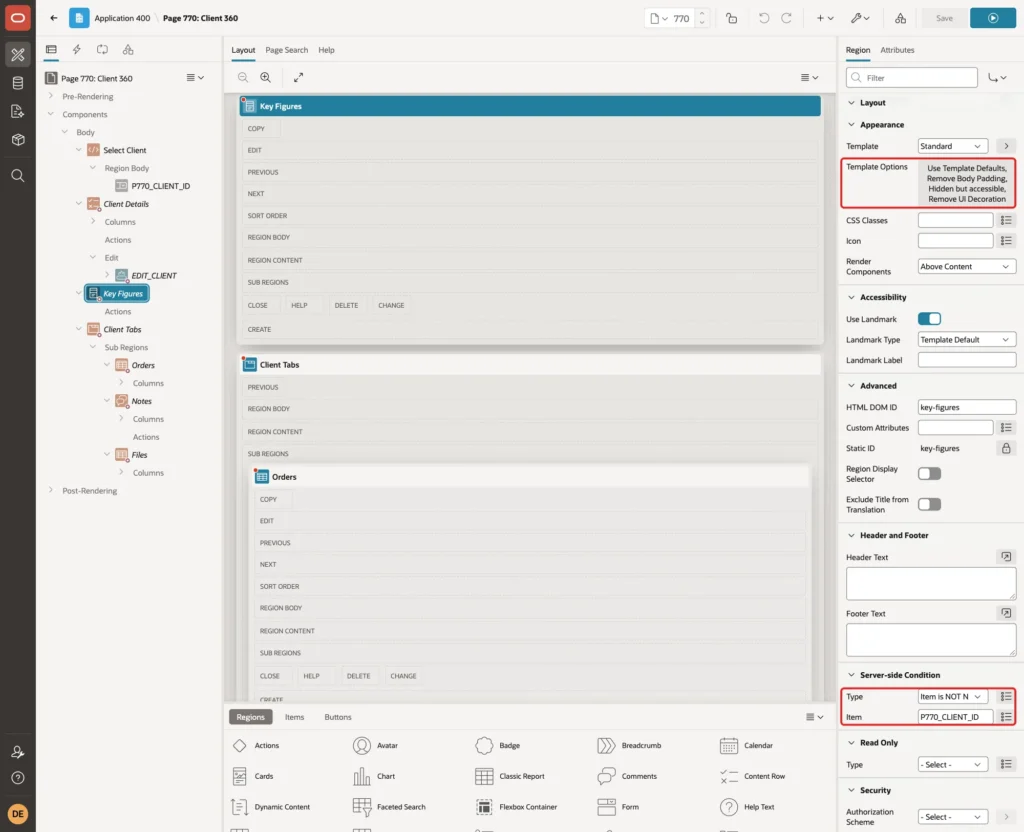Select P770_CLIENT_ID item in tree
This screenshot has width=1024, height=832.
click(160, 186)
